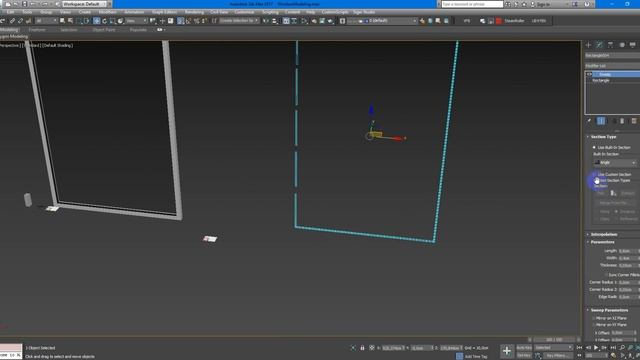Click the Mirror tool icon

[x=266, y=21]
